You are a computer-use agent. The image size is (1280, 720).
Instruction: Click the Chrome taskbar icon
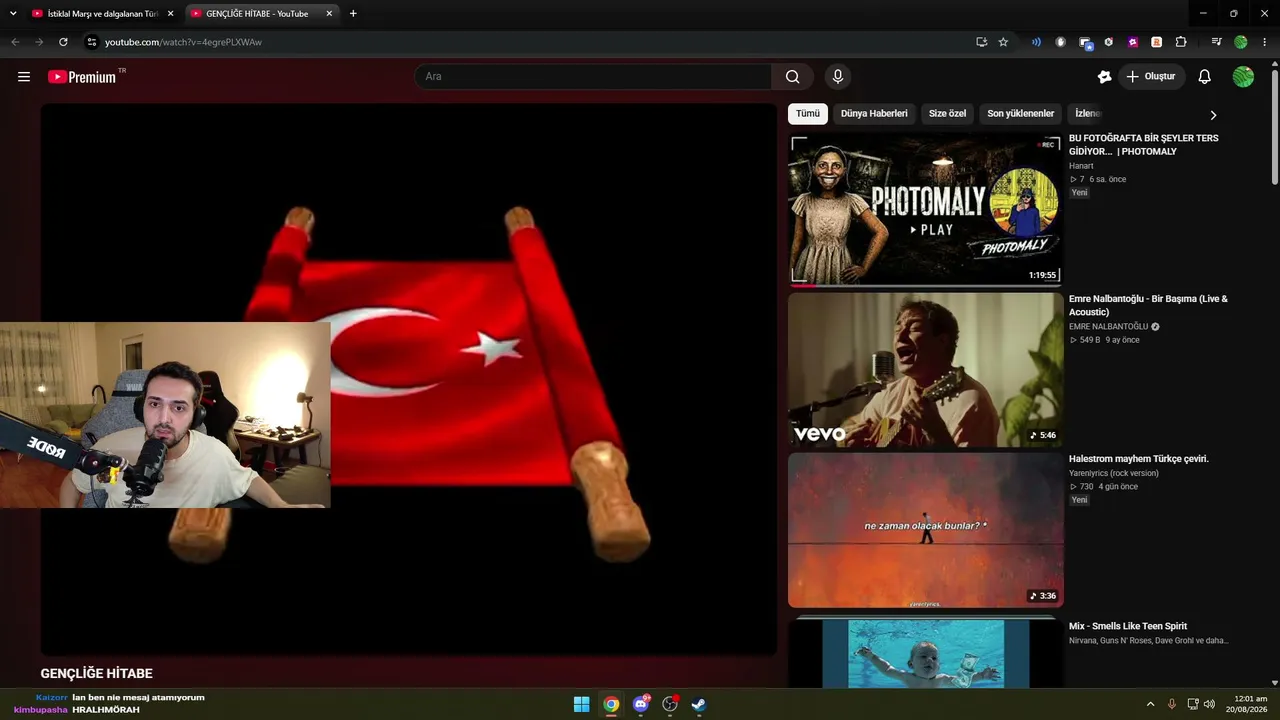(x=611, y=704)
